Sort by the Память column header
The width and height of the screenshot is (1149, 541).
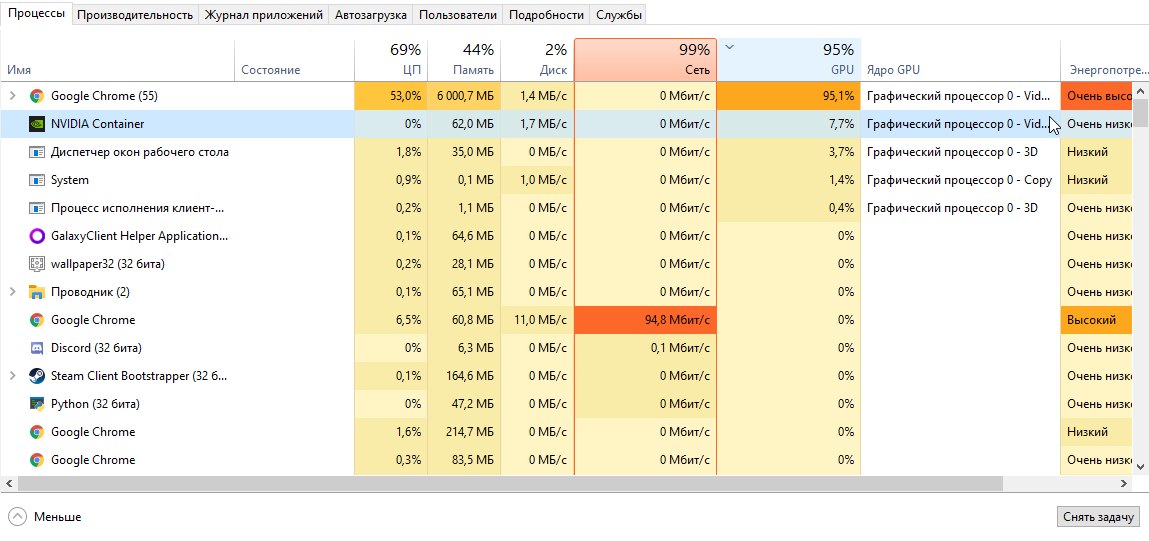coord(464,60)
